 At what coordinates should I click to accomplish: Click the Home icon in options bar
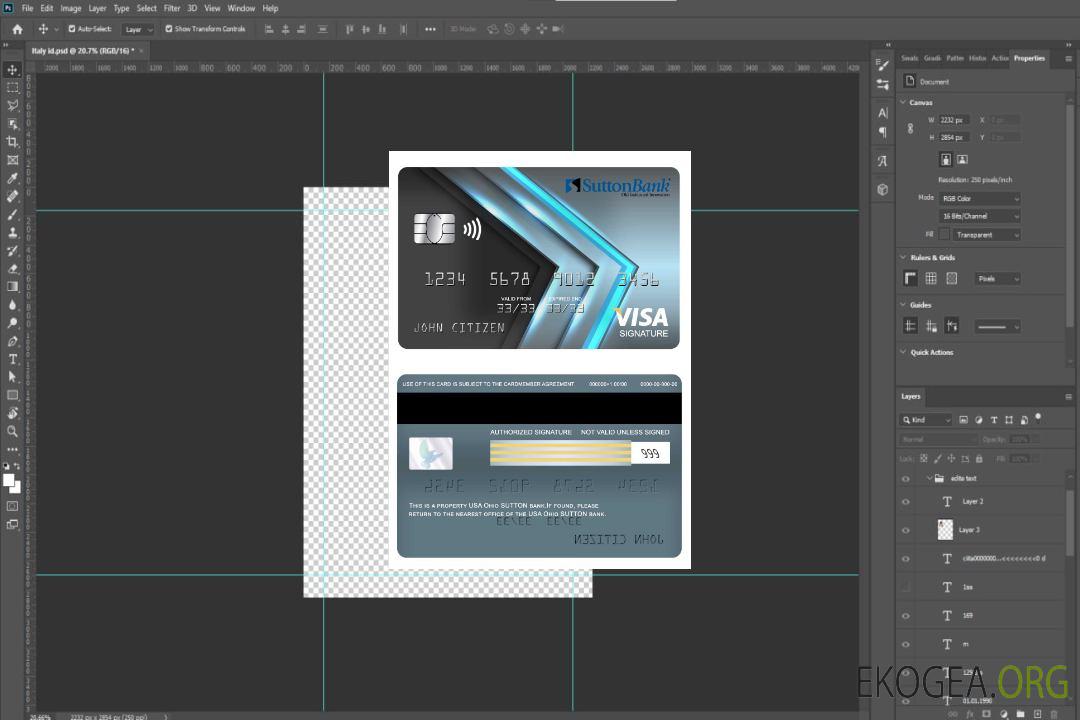(17, 29)
